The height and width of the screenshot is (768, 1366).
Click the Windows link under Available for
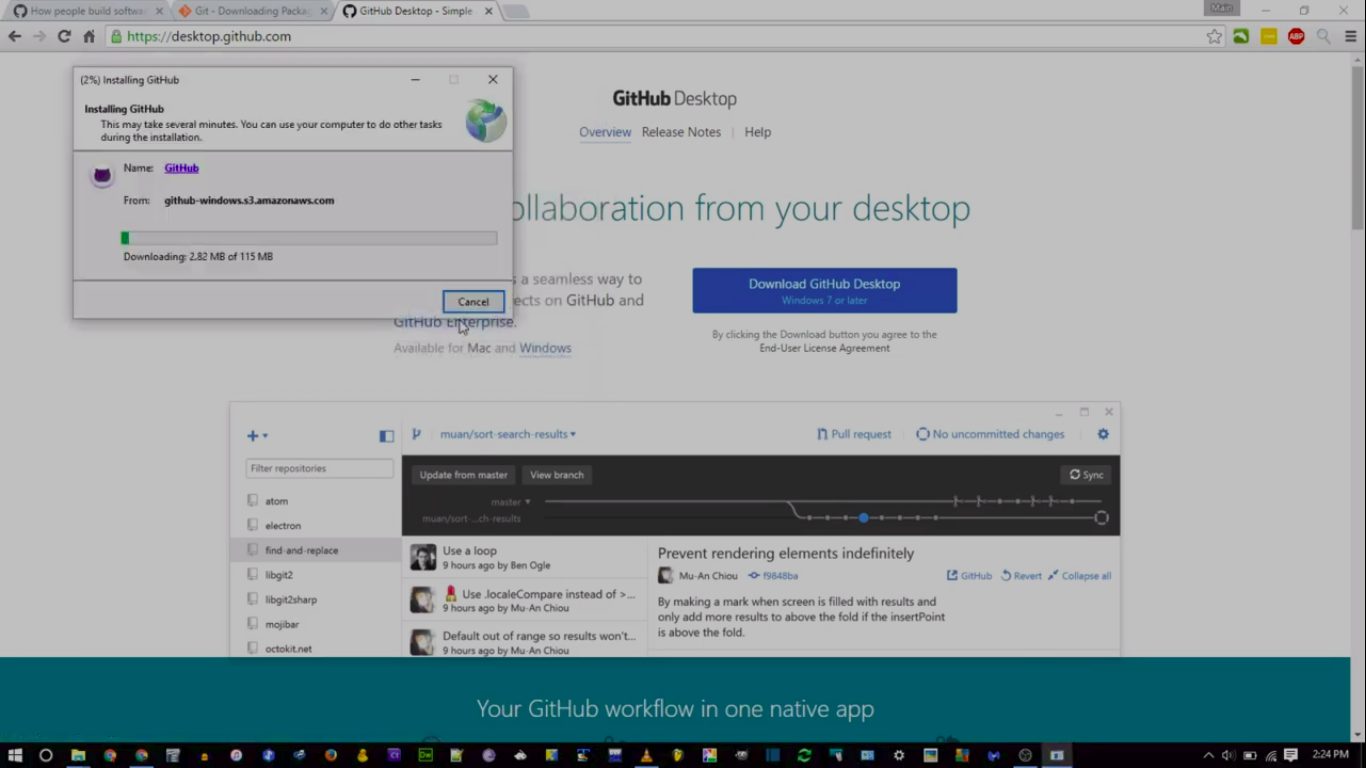click(x=545, y=348)
